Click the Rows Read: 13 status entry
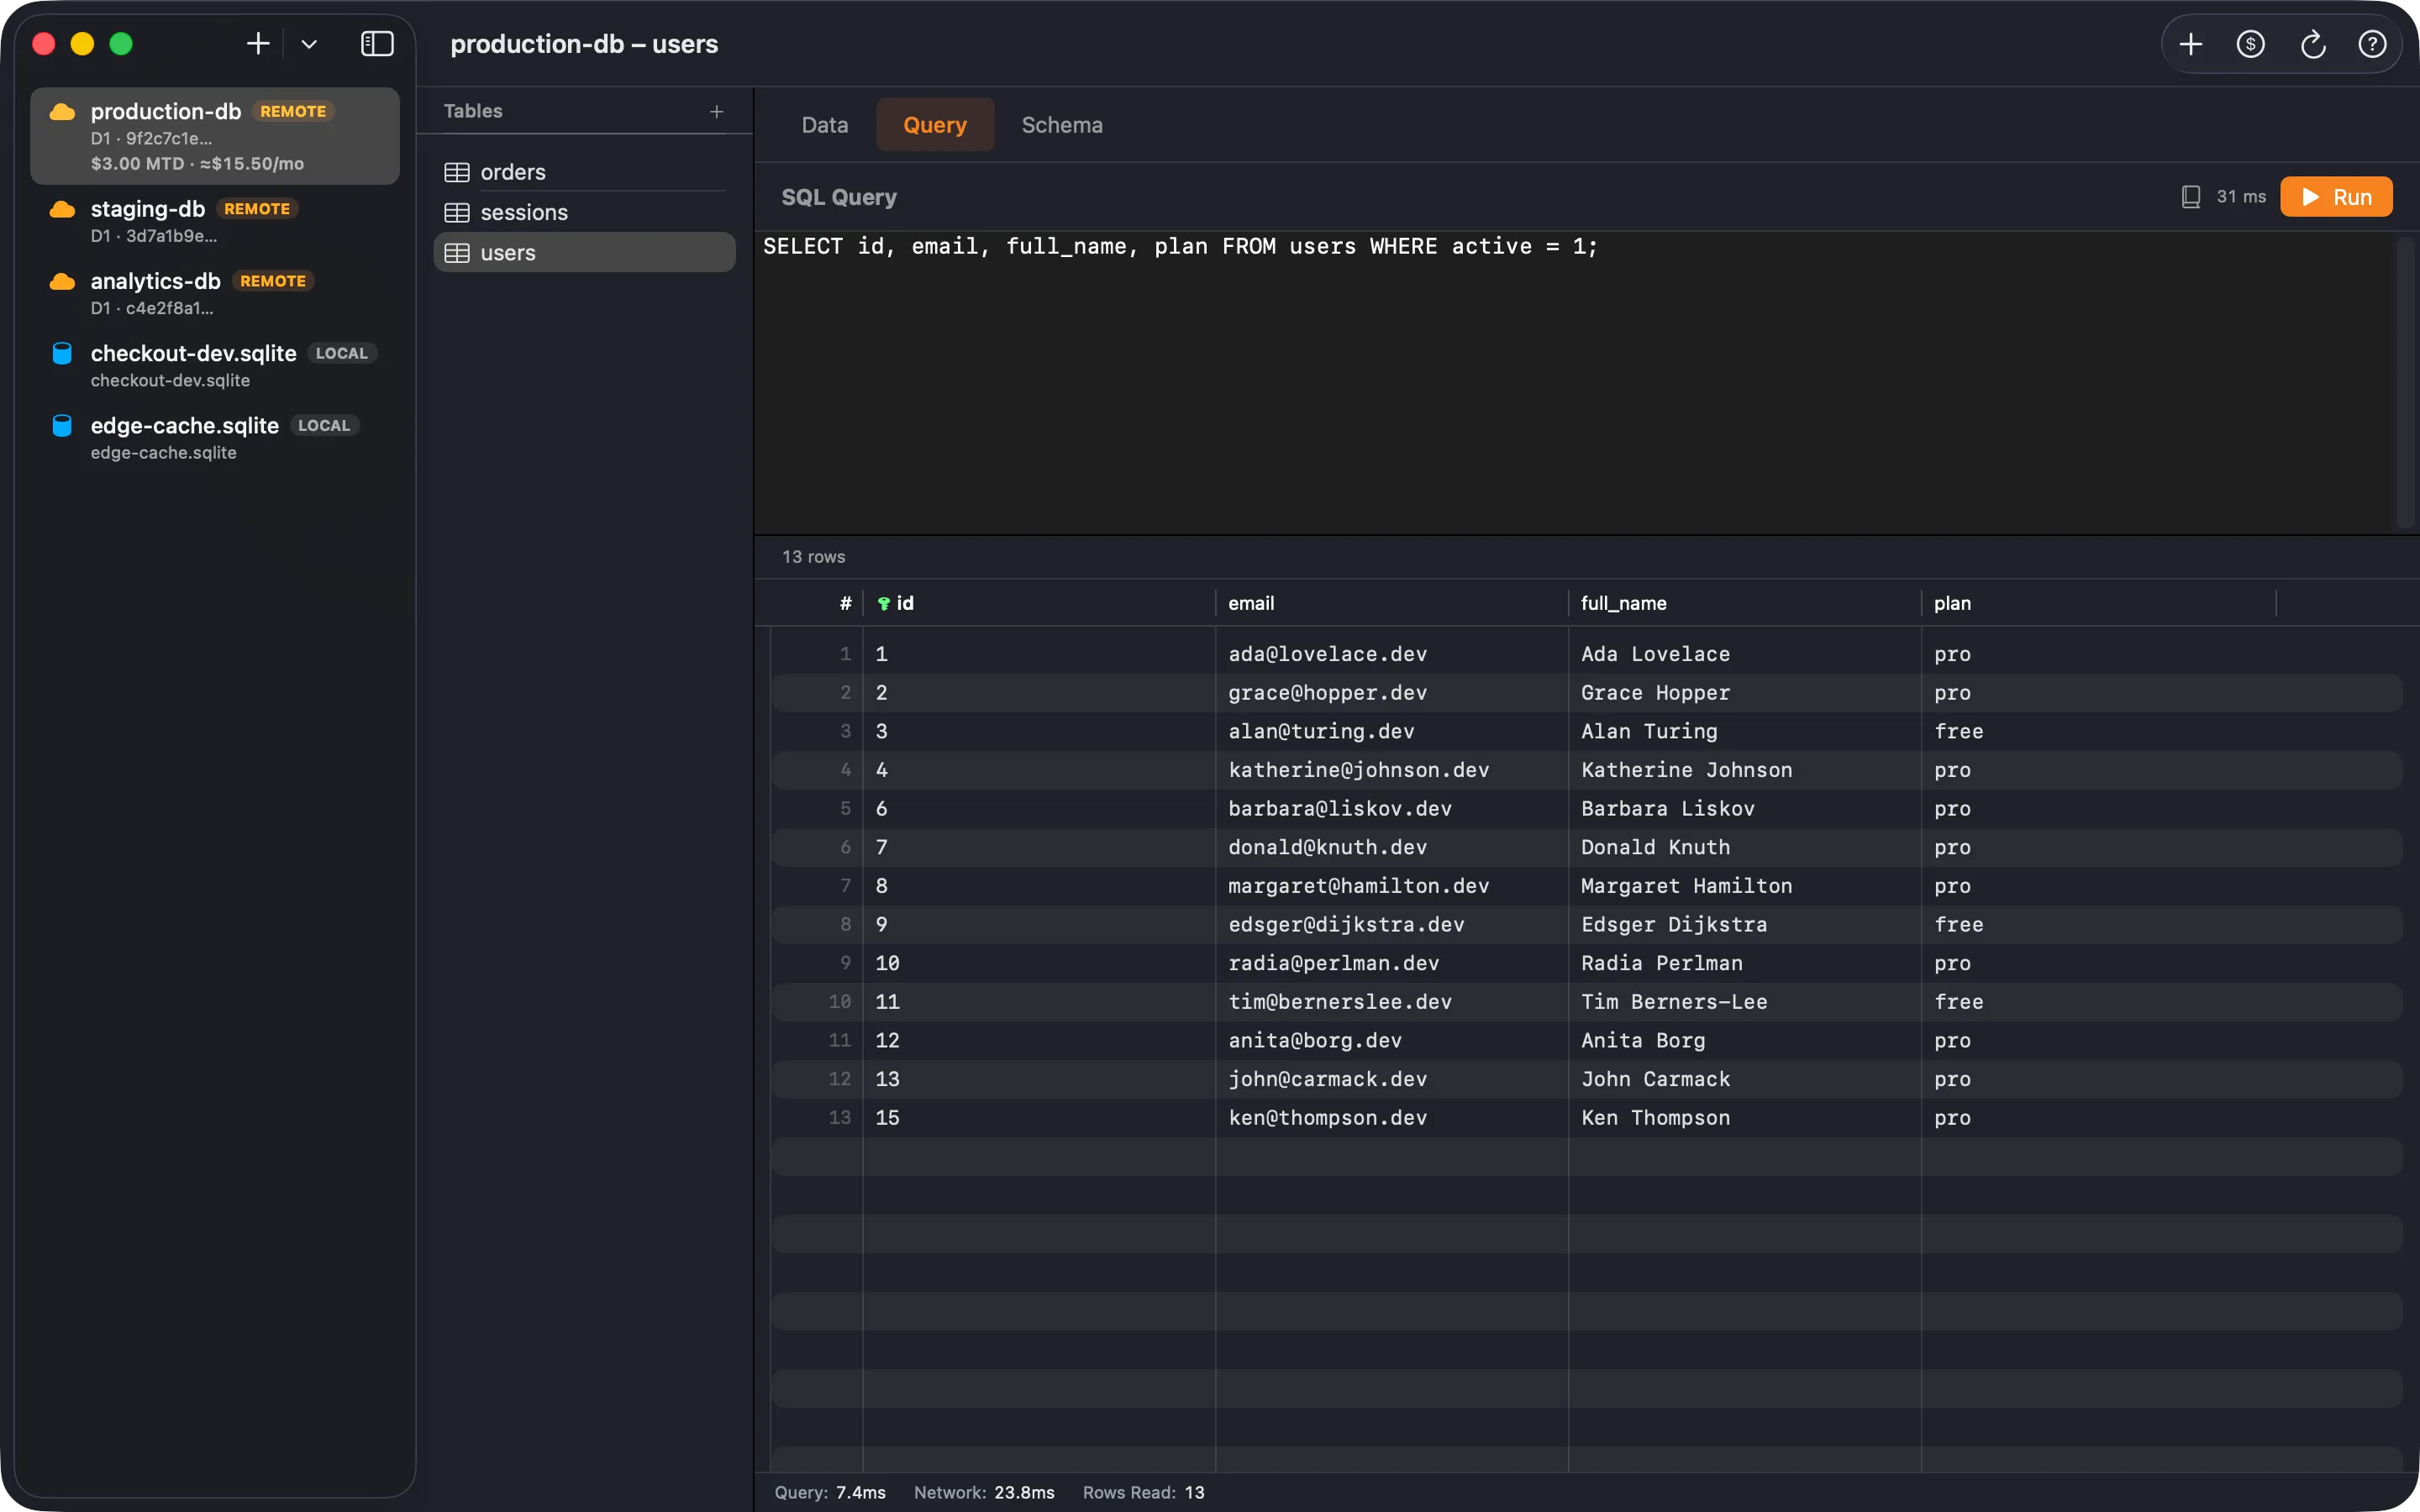This screenshot has height=1512, width=2420. point(1143,1492)
